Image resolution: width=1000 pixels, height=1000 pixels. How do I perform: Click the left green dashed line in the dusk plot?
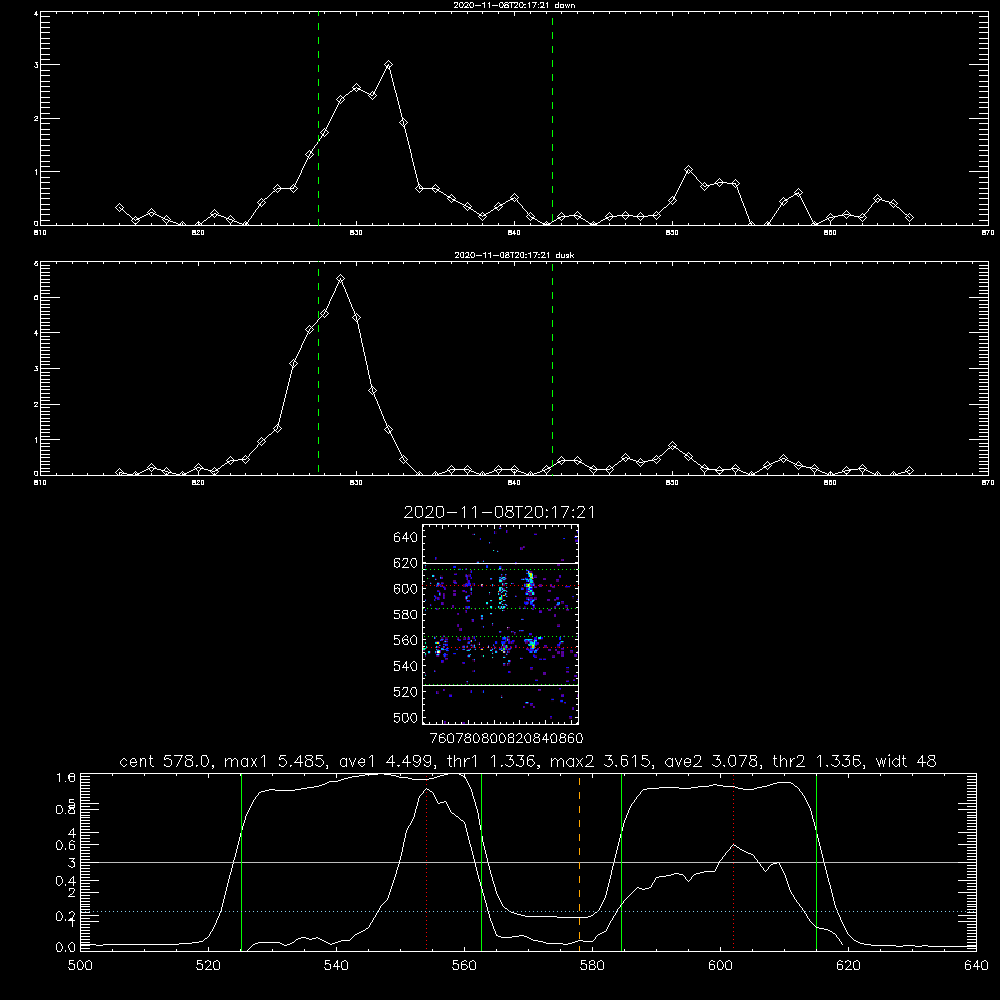point(318,369)
